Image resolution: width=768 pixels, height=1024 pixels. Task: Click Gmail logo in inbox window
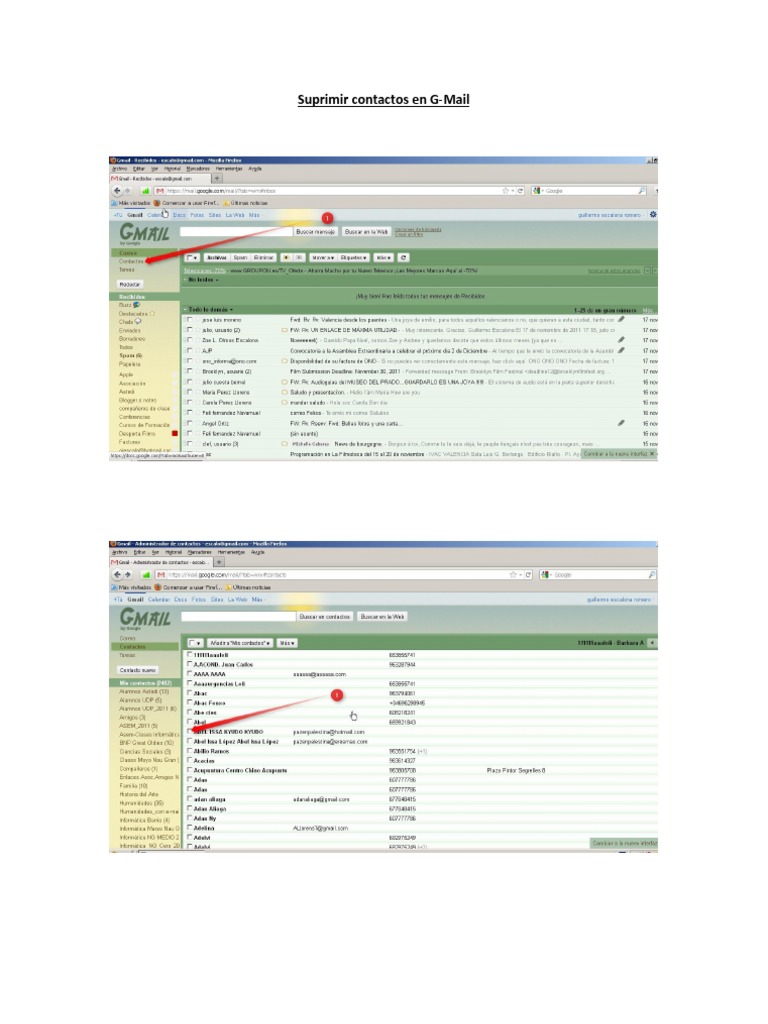click(144, 233)
